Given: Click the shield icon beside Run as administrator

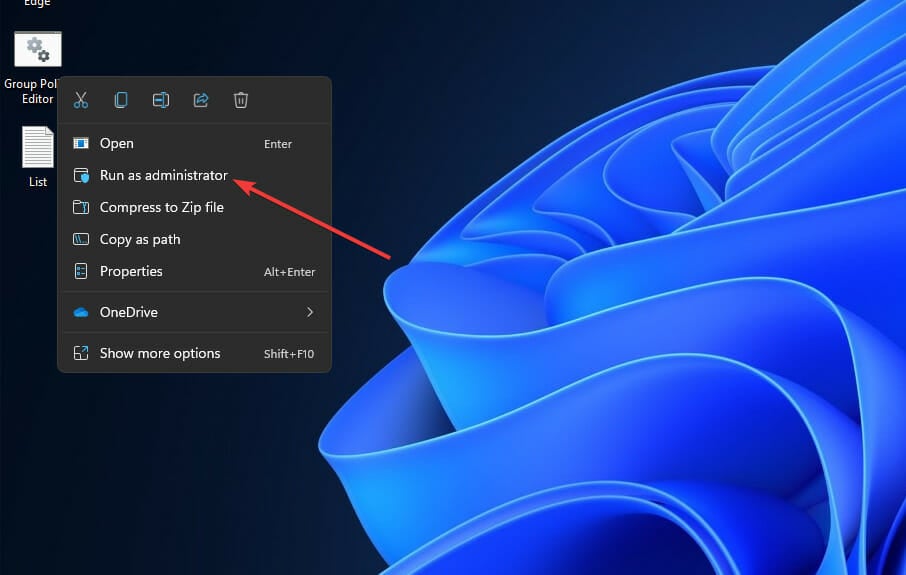Looking at the screenshot, I should pyautogui.click(x=81, y=175).
